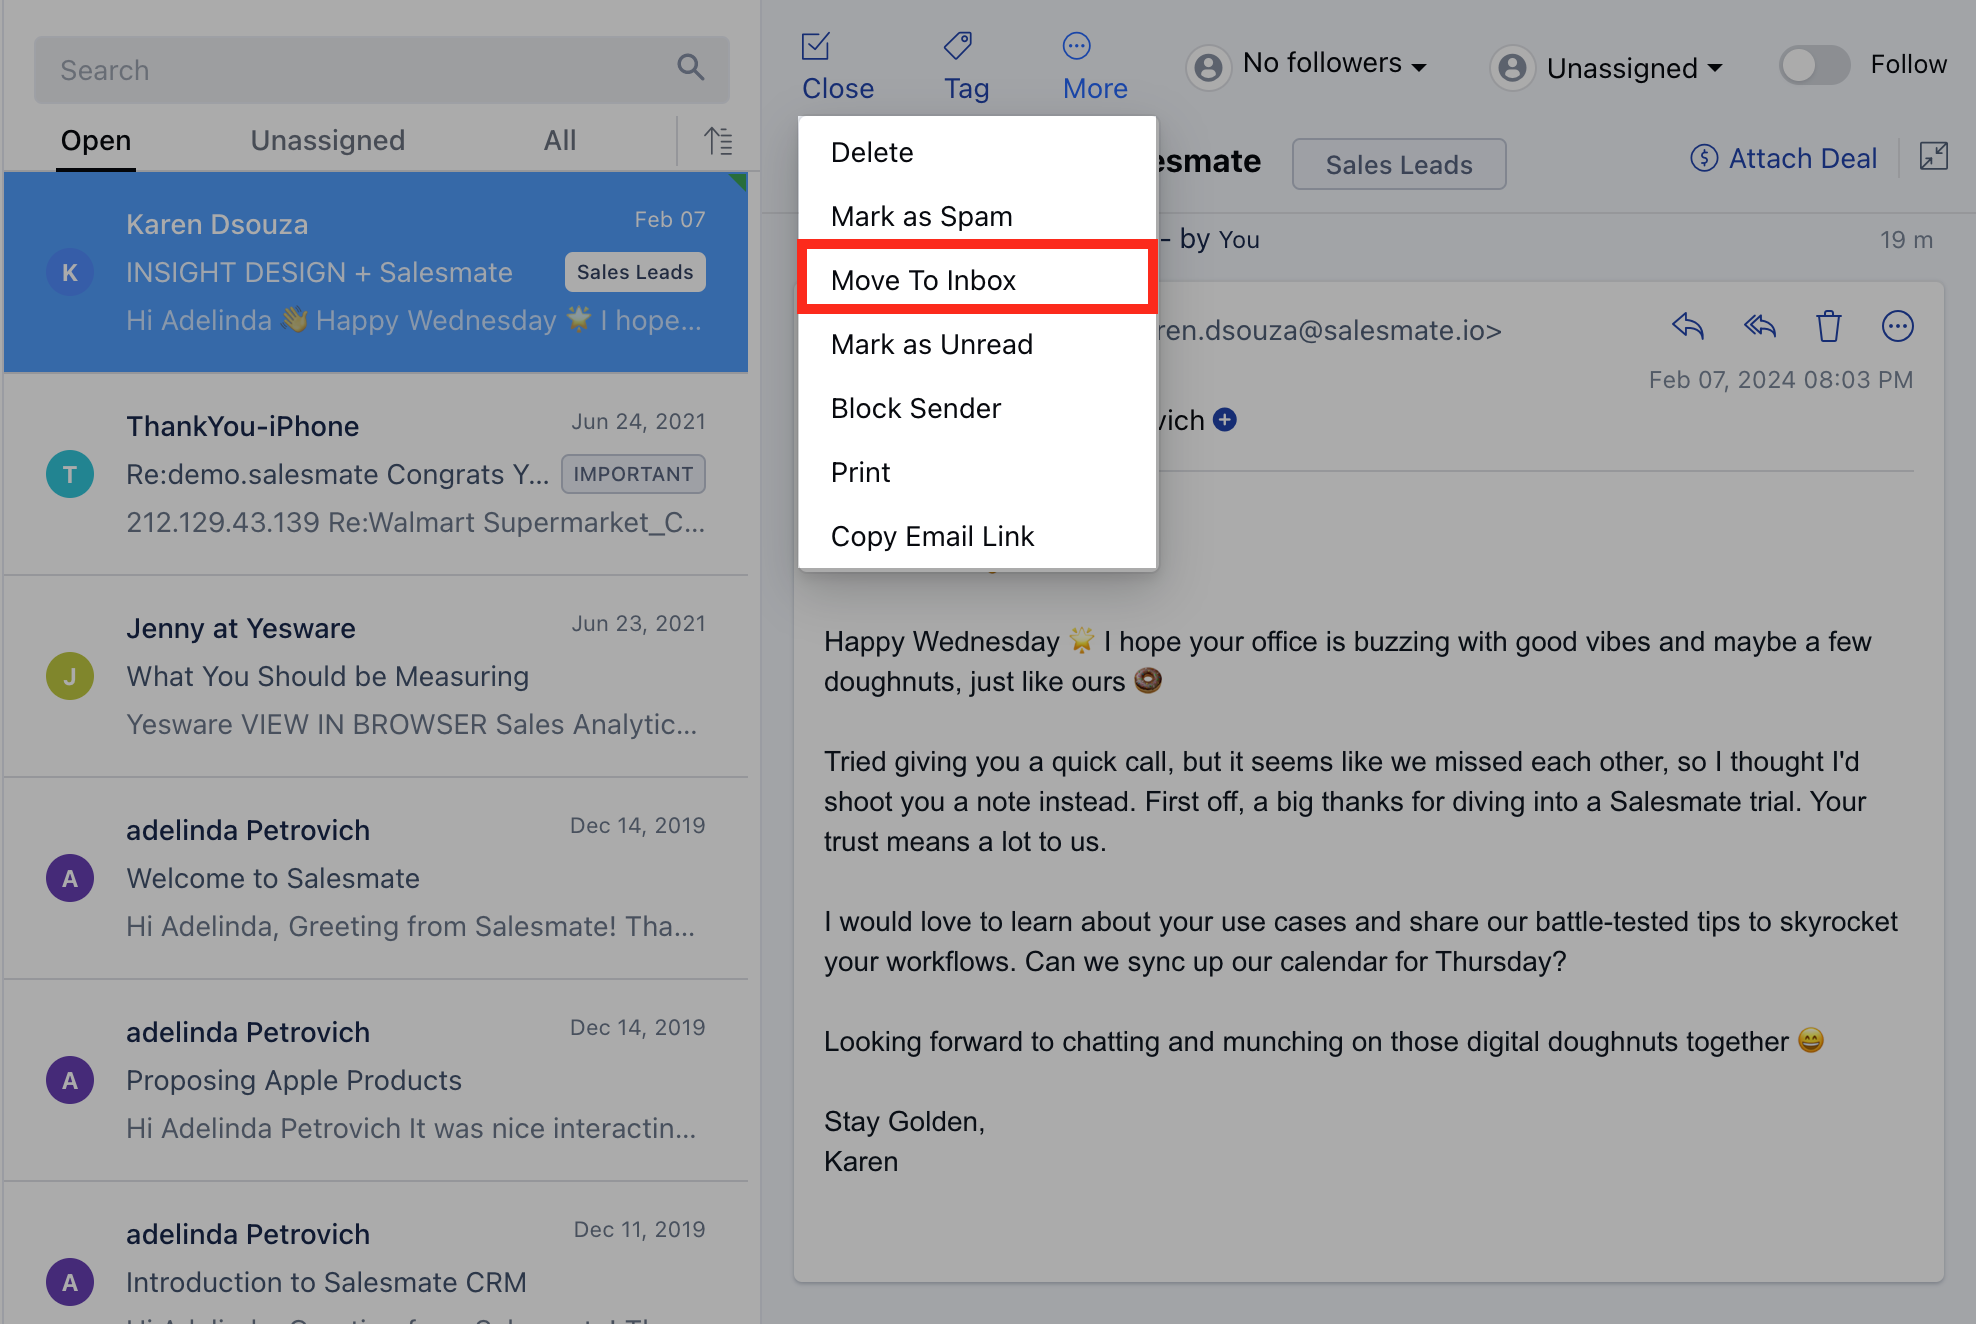Switch to the Unassigned tab
This screenshot has width=1976, height=1324.
coord(327,140)
